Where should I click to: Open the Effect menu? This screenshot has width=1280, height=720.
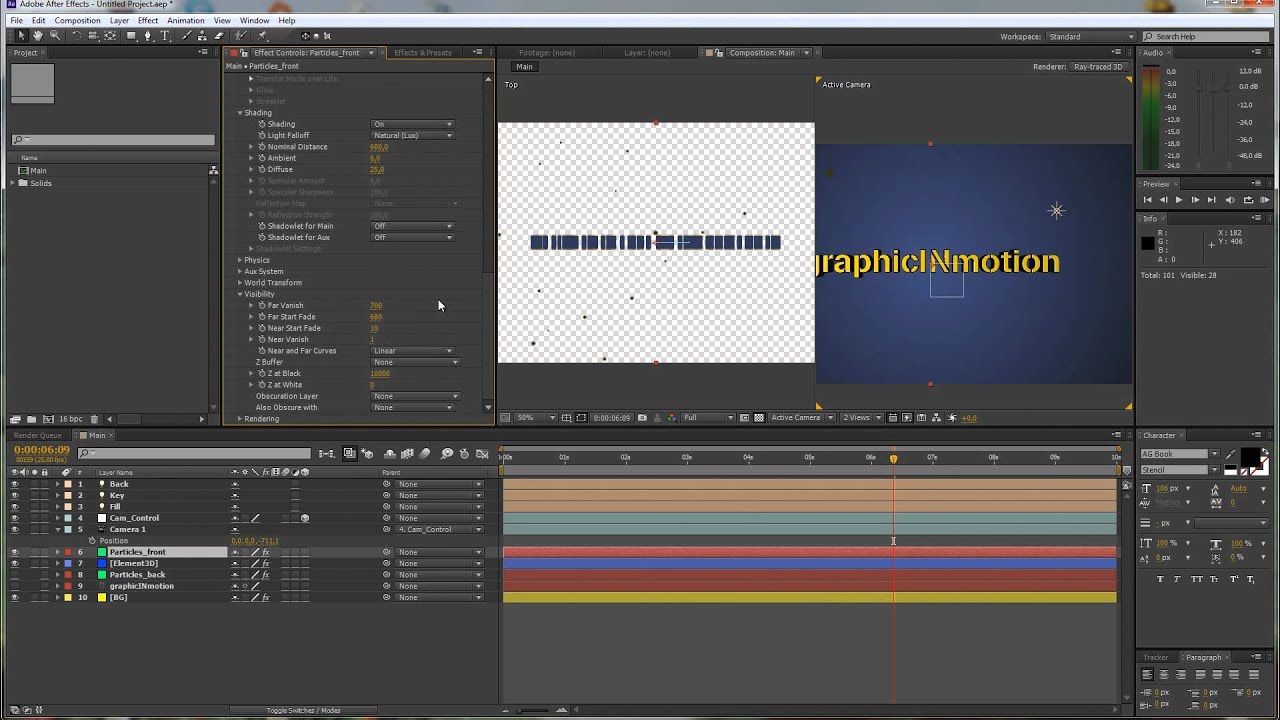click(x=148, y=20)
